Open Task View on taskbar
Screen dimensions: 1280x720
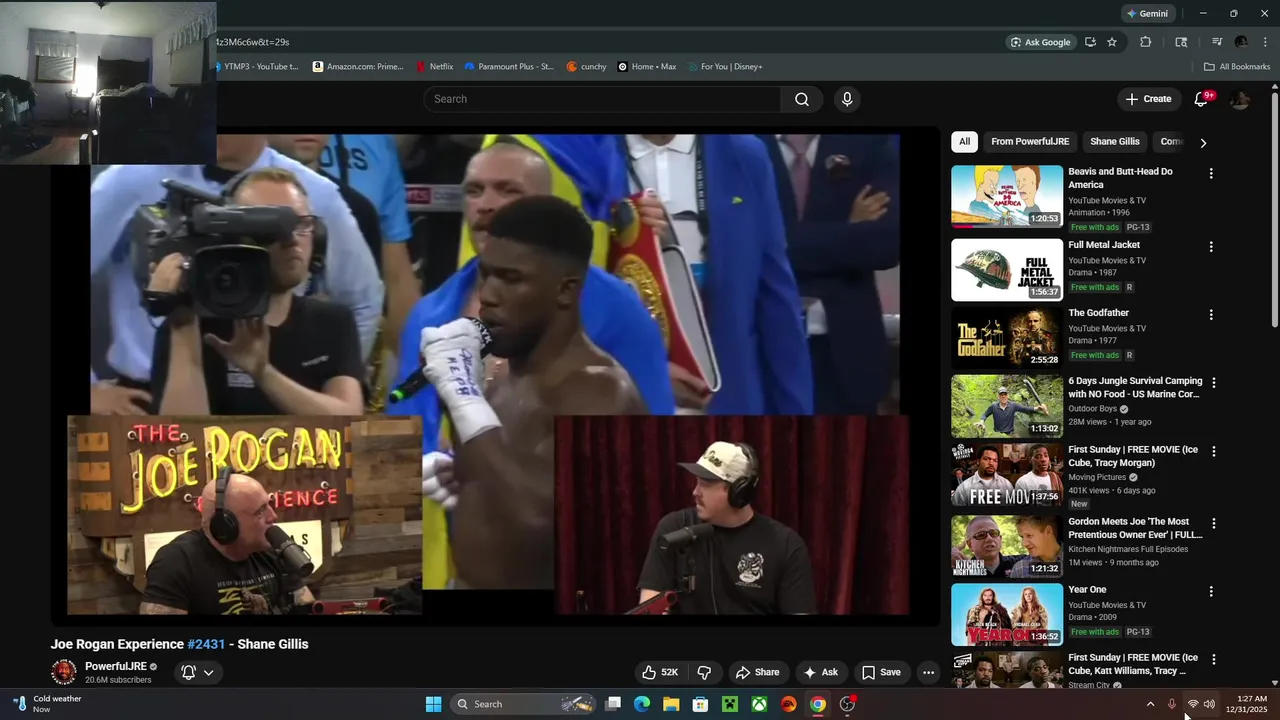613,704
